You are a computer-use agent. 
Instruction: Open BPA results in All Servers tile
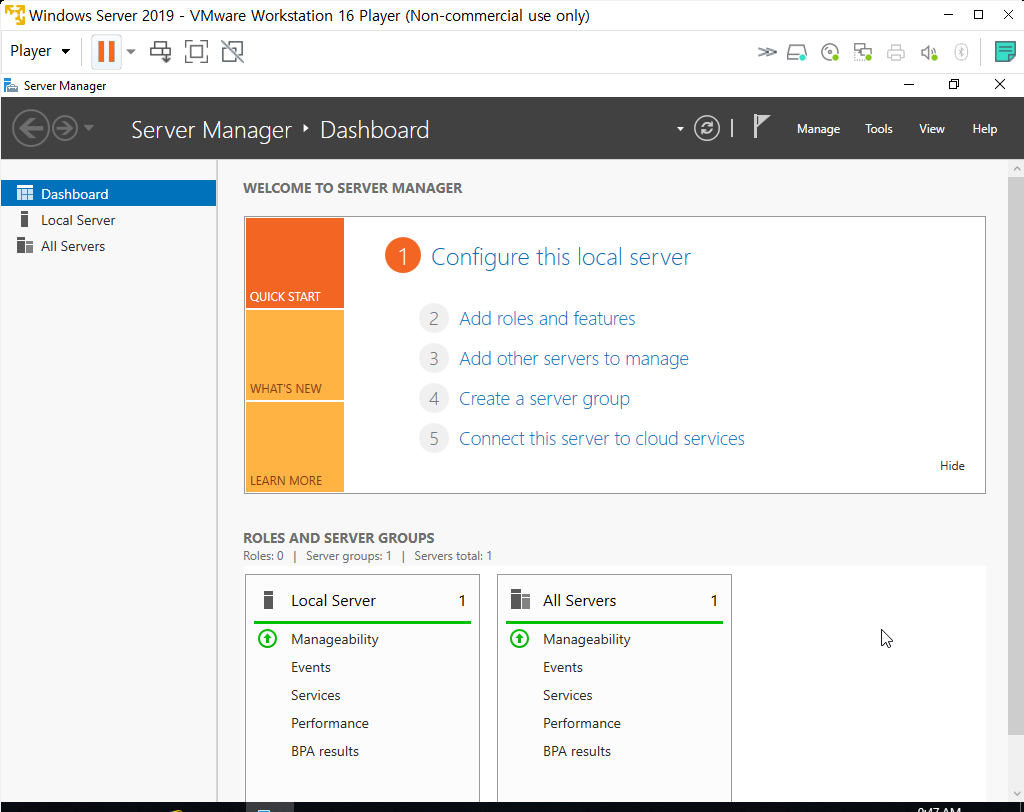(x=577, y=751)
